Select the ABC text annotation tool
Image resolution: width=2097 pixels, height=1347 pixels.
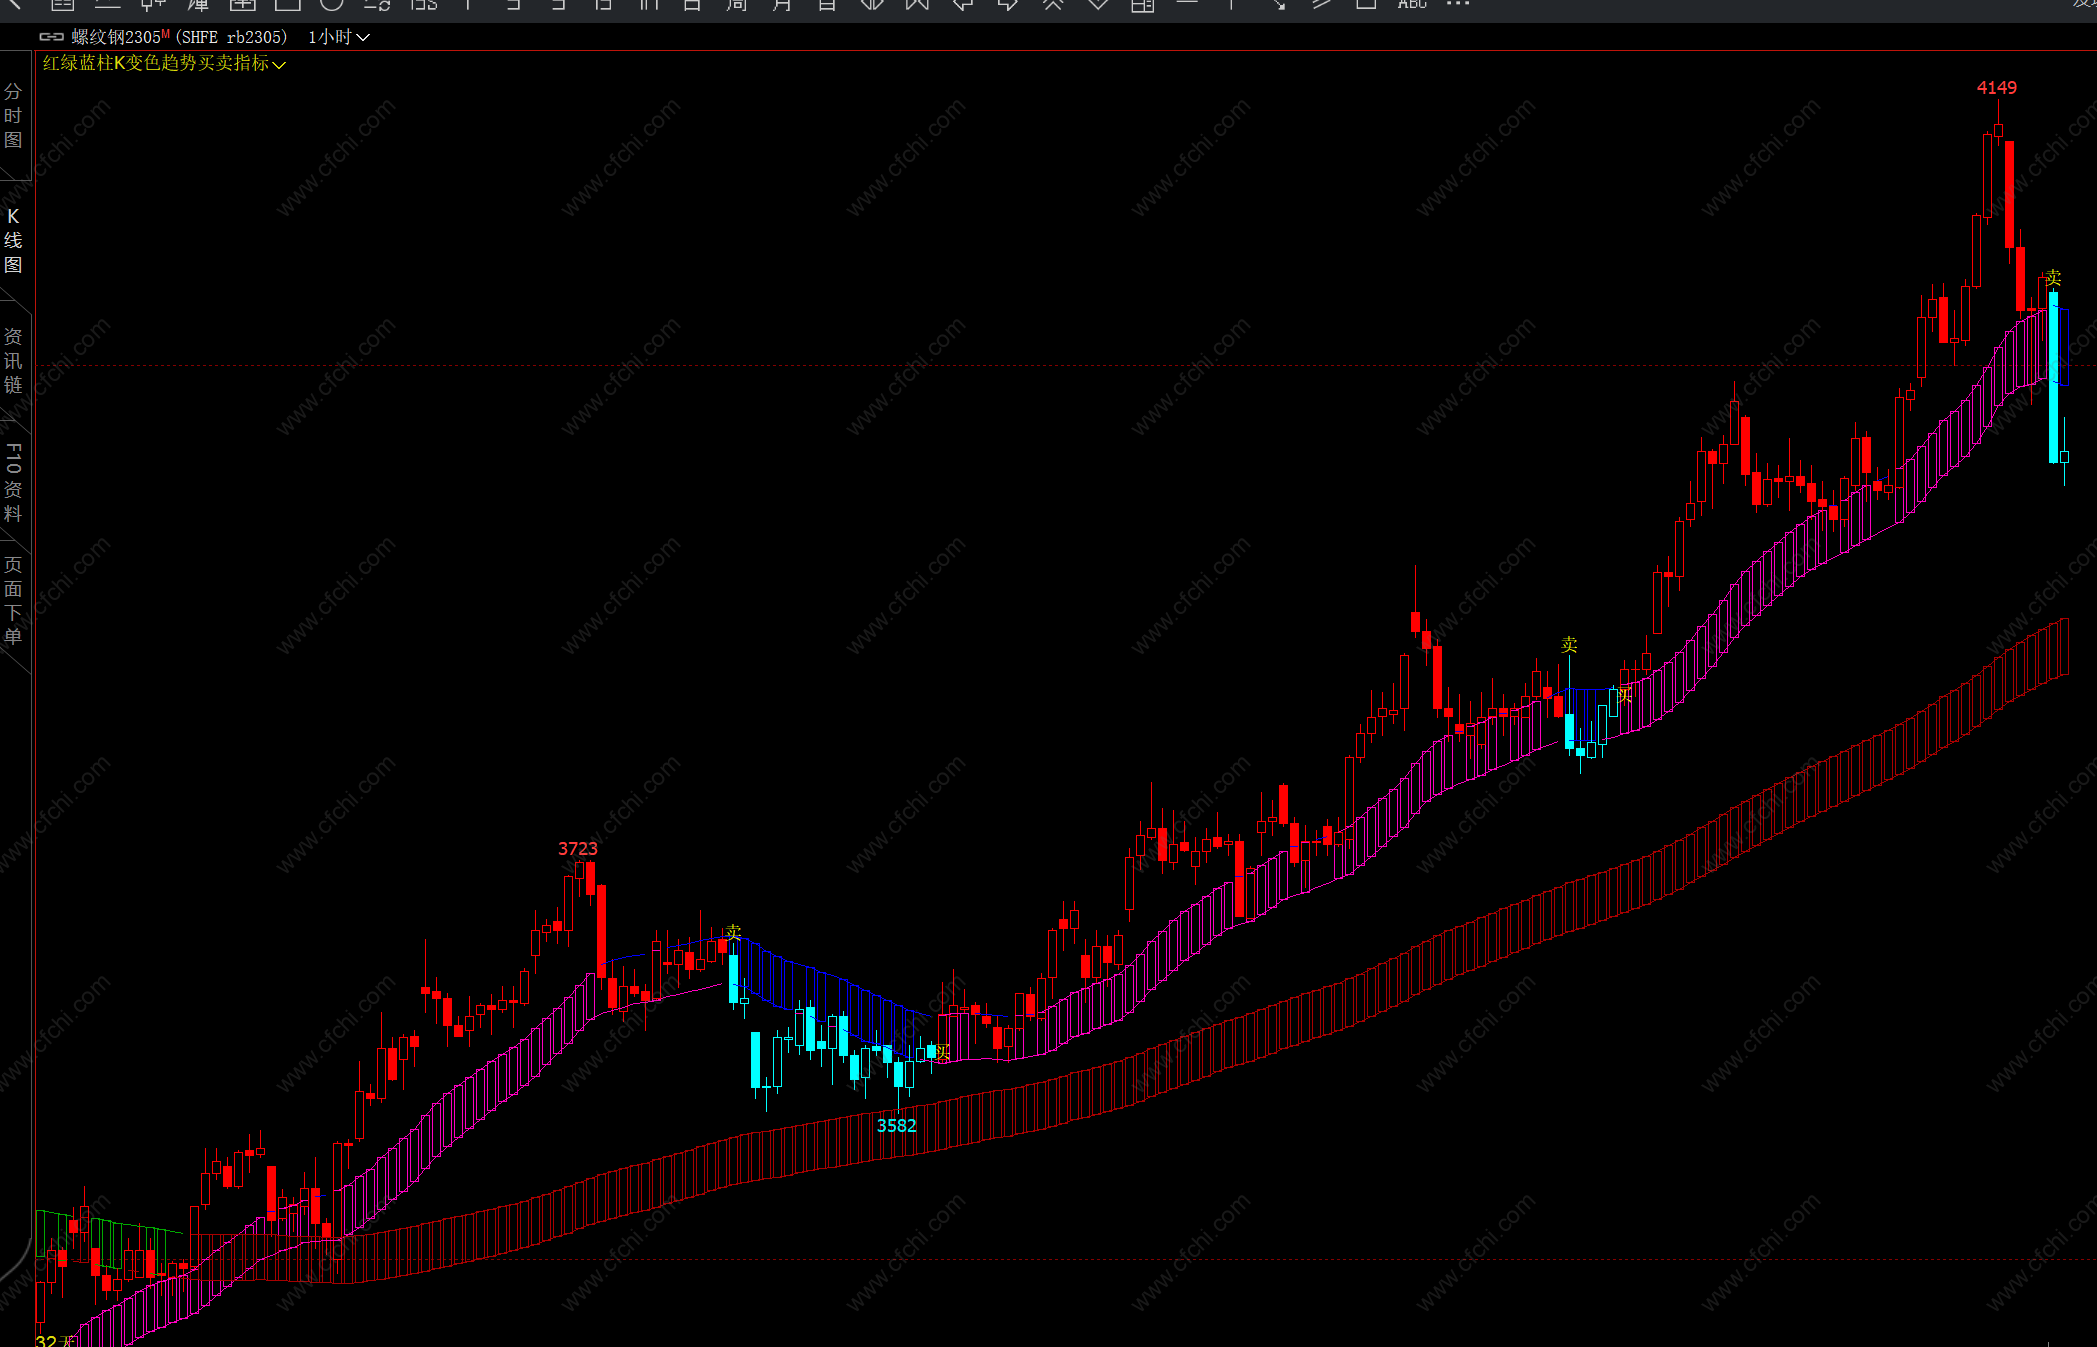(x=1412, y=5)
